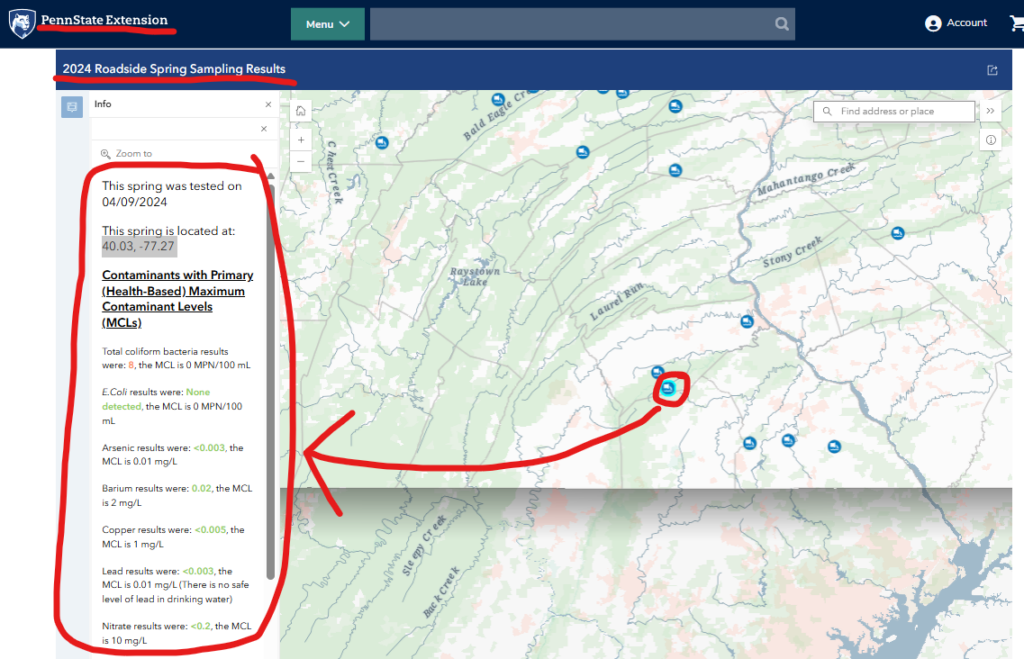Screen dimensions: 1024x659
Task: Select spring marker just above highlighted marker
Action: point(658,372)
